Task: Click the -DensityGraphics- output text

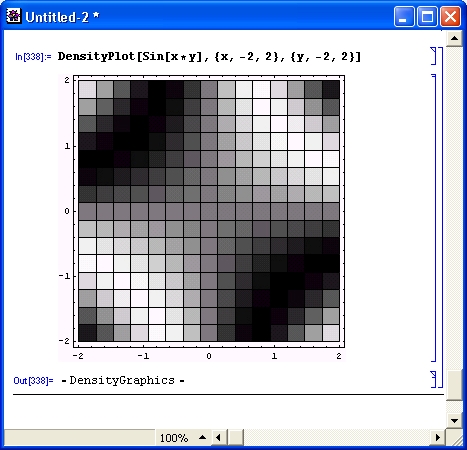Action: (123, 380)
